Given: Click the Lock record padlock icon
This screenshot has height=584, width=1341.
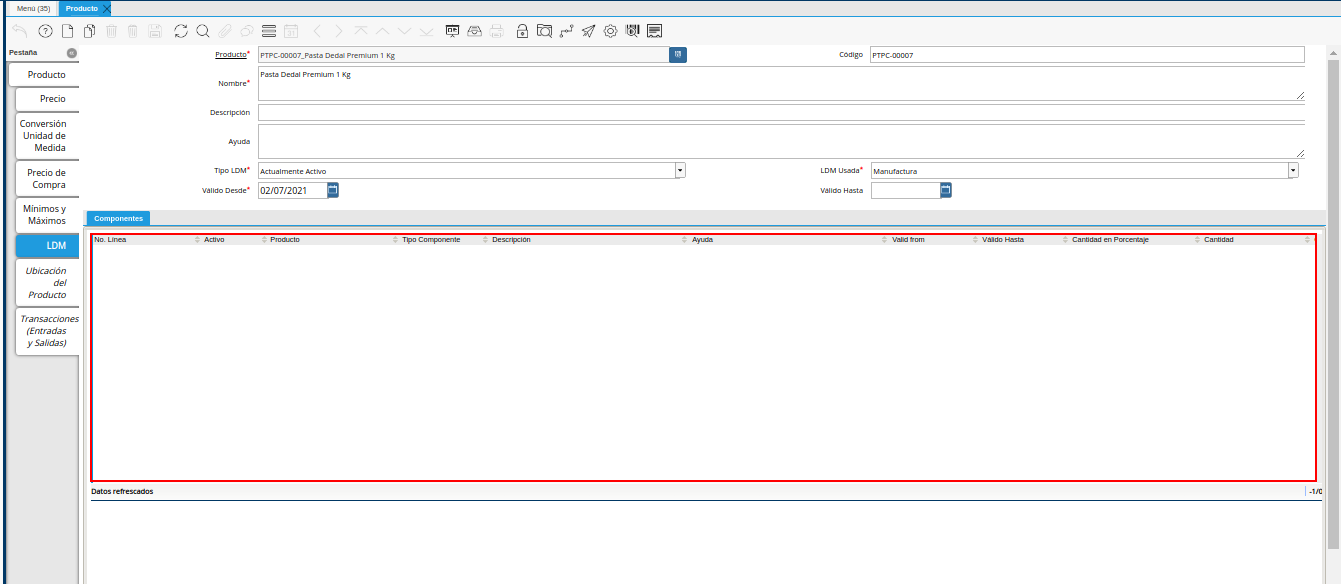Looking at the screenshot, I should [522, 31].
